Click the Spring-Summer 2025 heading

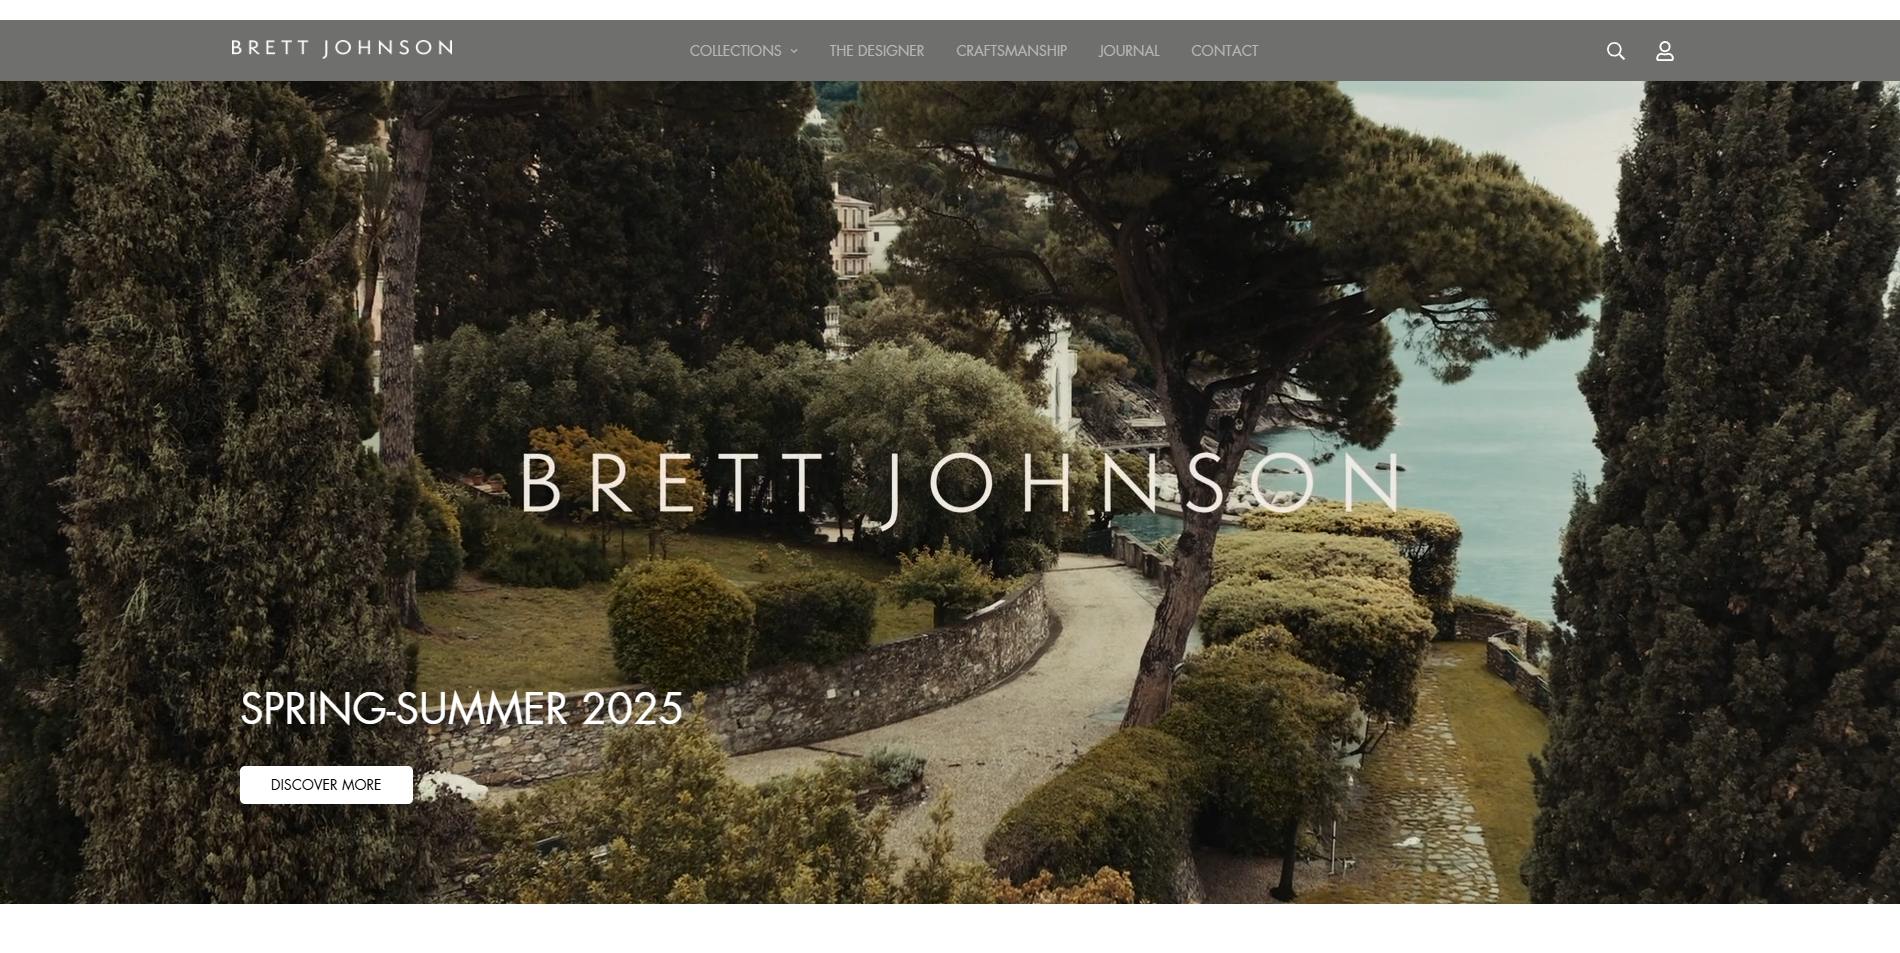coord(461,709)
